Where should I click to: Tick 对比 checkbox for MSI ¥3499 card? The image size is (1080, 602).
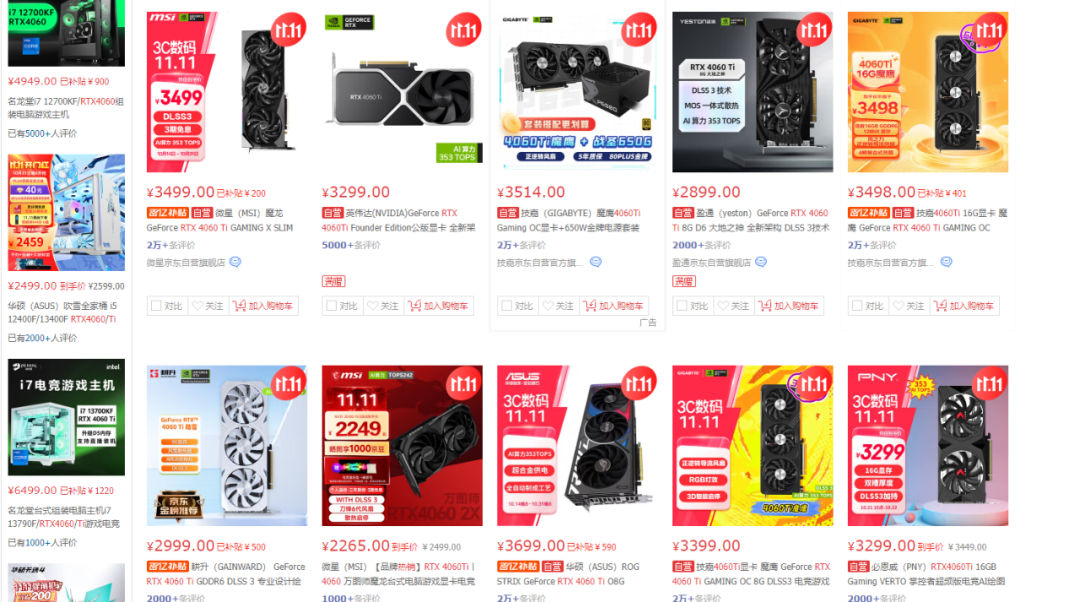tap(156, 306)
